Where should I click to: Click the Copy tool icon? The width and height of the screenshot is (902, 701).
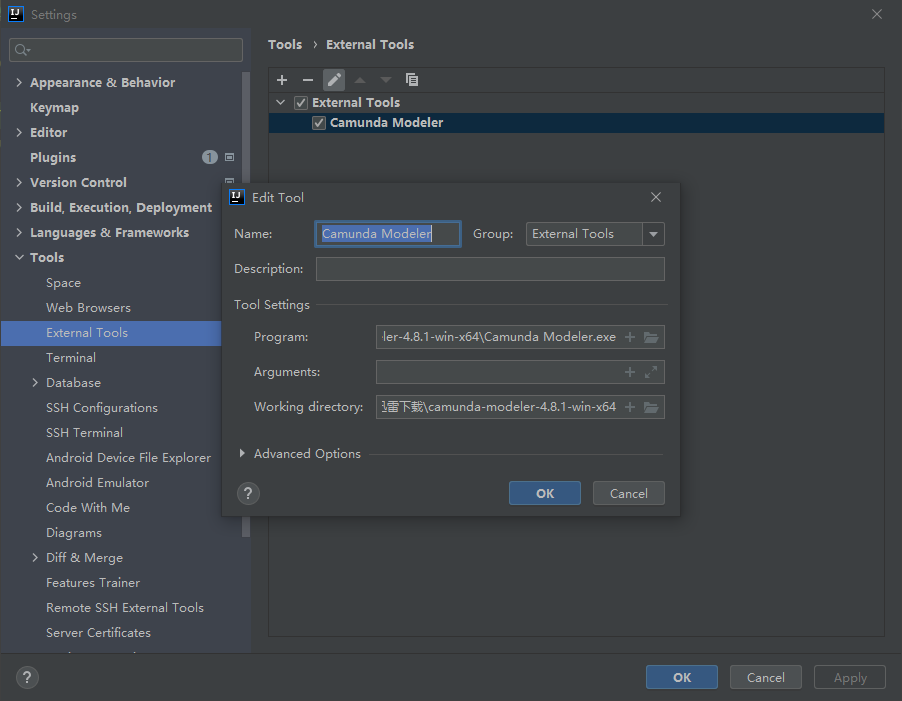click(x=412, y=80)
